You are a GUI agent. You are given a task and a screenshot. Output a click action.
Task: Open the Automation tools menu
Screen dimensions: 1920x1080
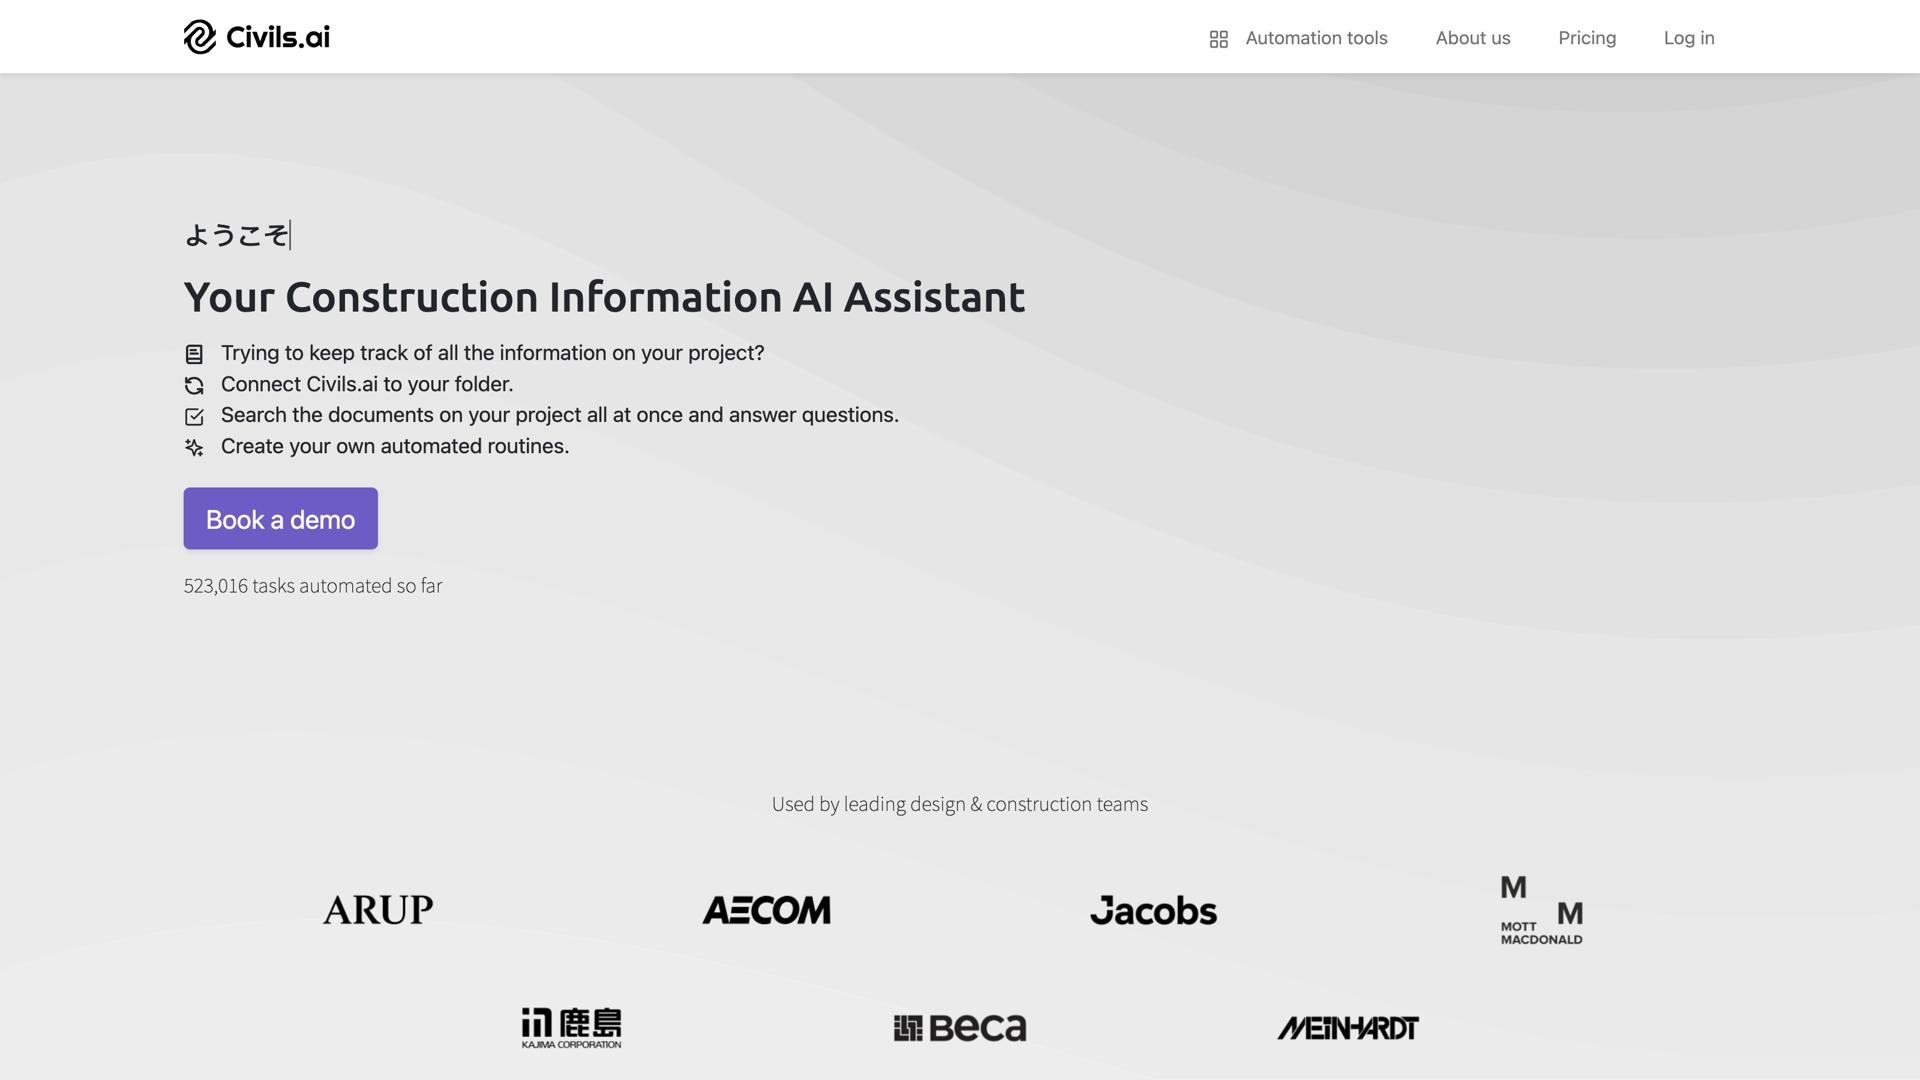[x=1316, y=38]
